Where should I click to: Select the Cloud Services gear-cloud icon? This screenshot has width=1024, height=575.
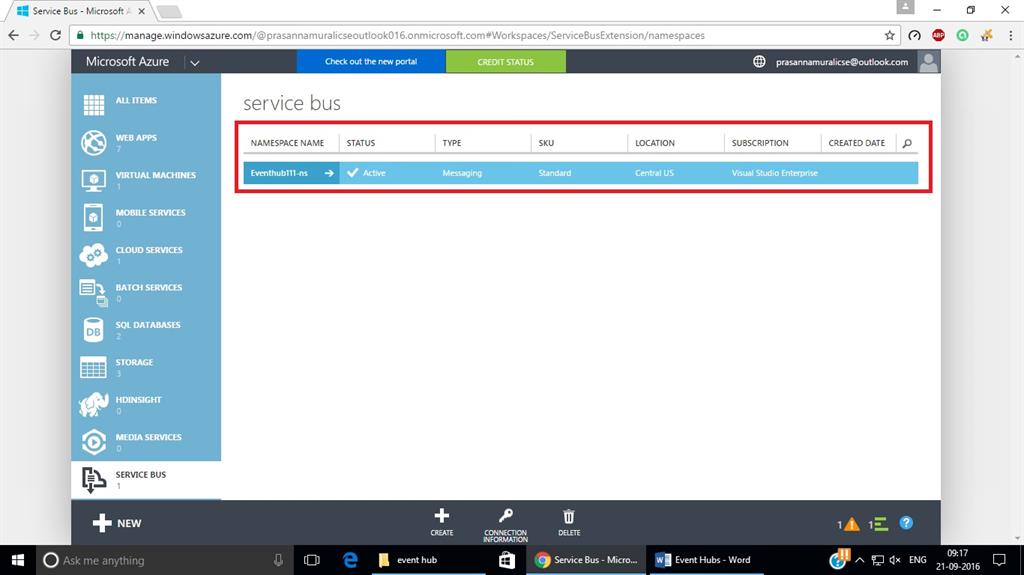coord(93,255)
